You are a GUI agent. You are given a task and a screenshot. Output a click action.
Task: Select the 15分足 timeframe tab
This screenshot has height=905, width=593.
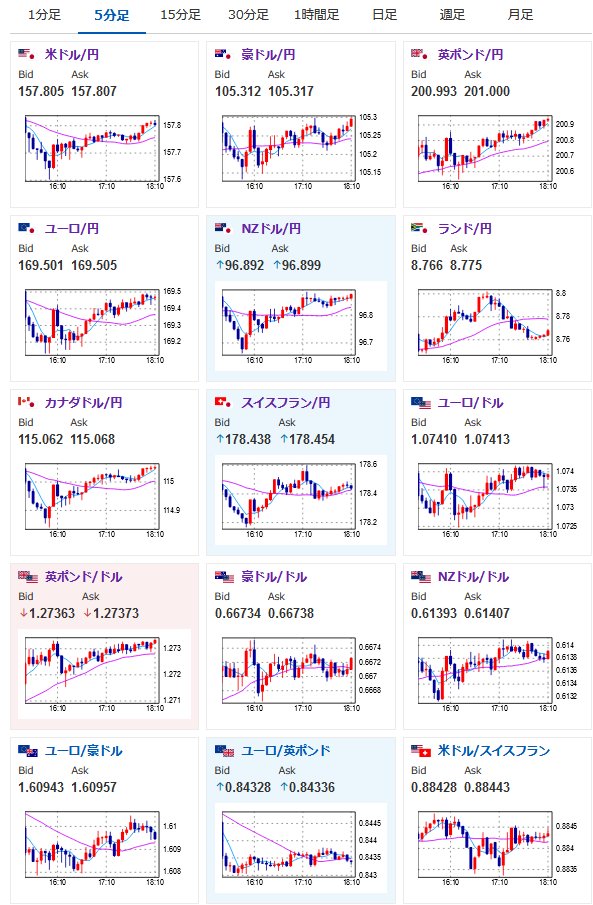coord(180,14)
